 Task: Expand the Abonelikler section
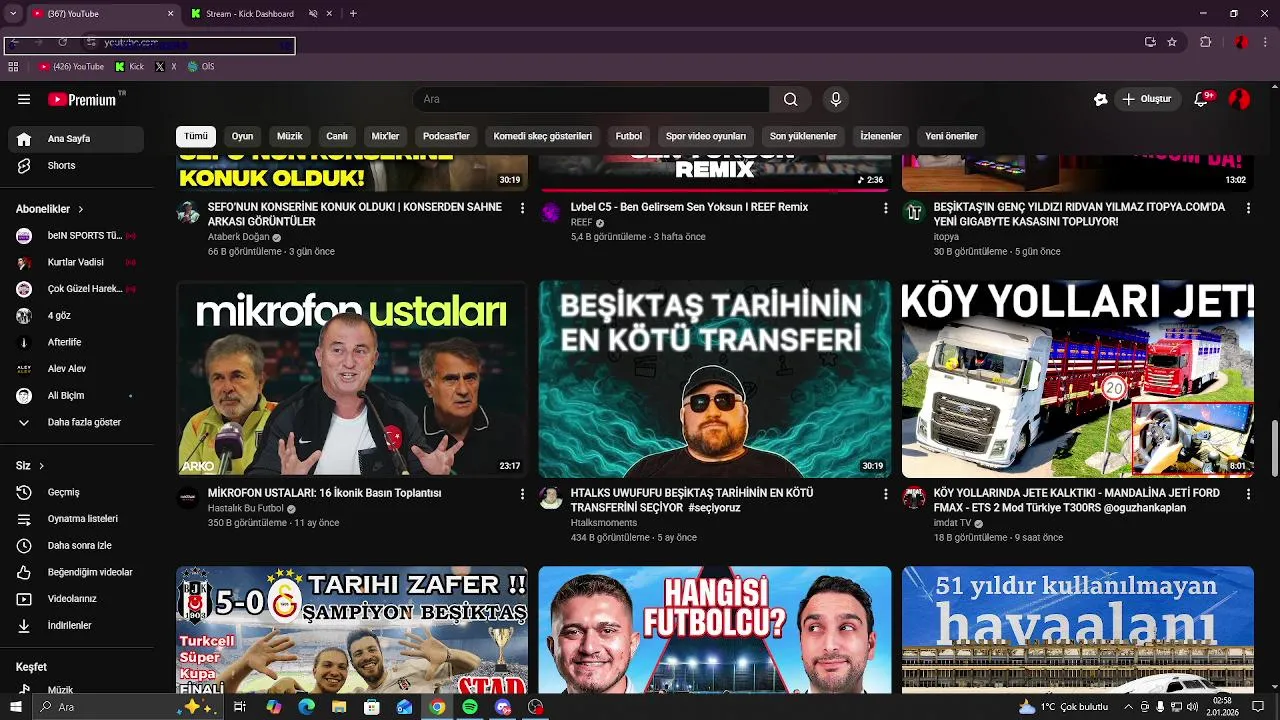click(x=50, y=209)
